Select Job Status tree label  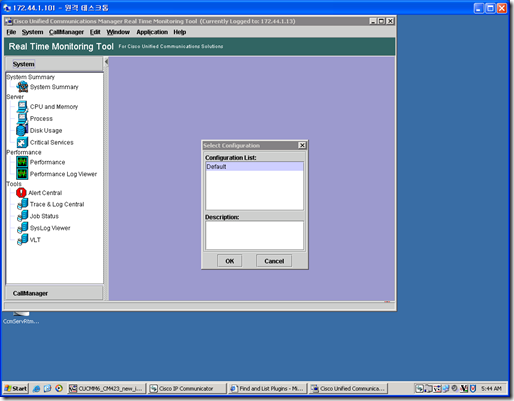(x=44, y=216)
